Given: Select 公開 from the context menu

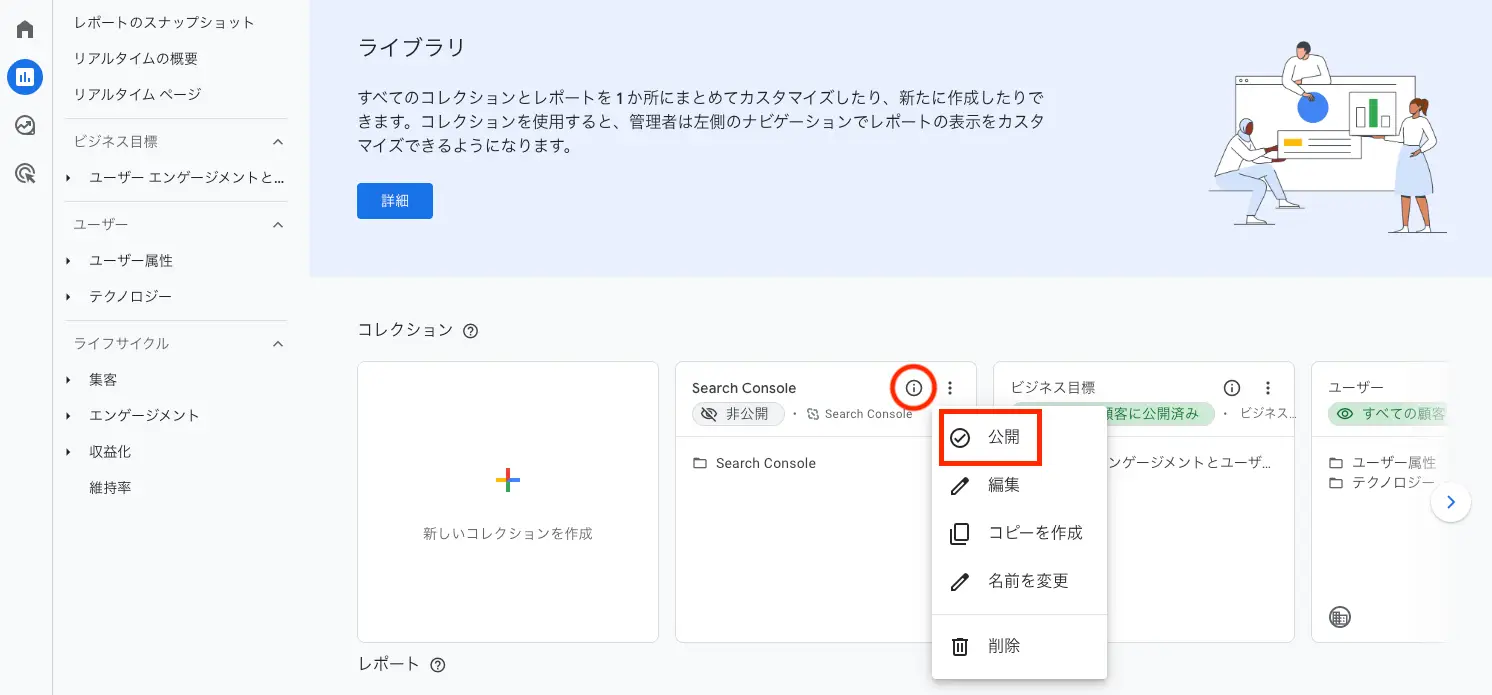Looking at the screenshot, I should (1003, 438).
